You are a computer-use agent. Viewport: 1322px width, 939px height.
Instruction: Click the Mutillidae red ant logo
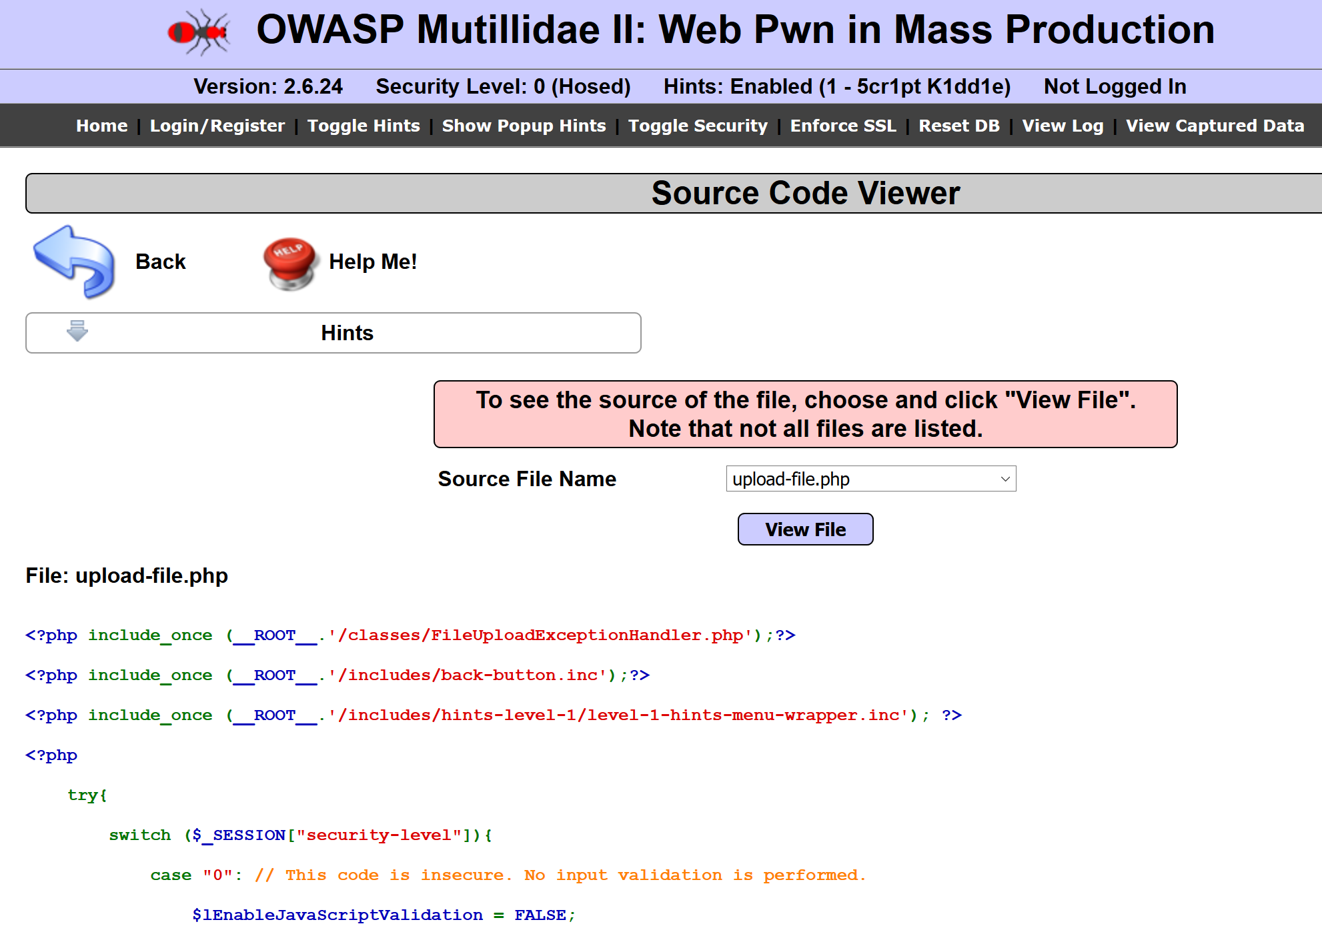point(199,32)
